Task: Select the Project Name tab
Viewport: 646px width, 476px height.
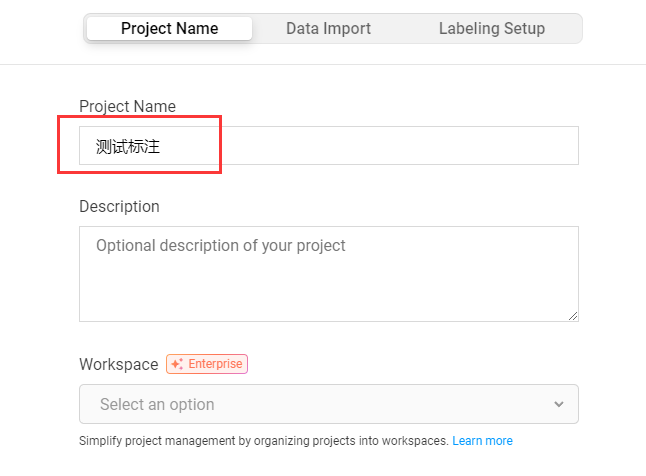Action: 169,28
